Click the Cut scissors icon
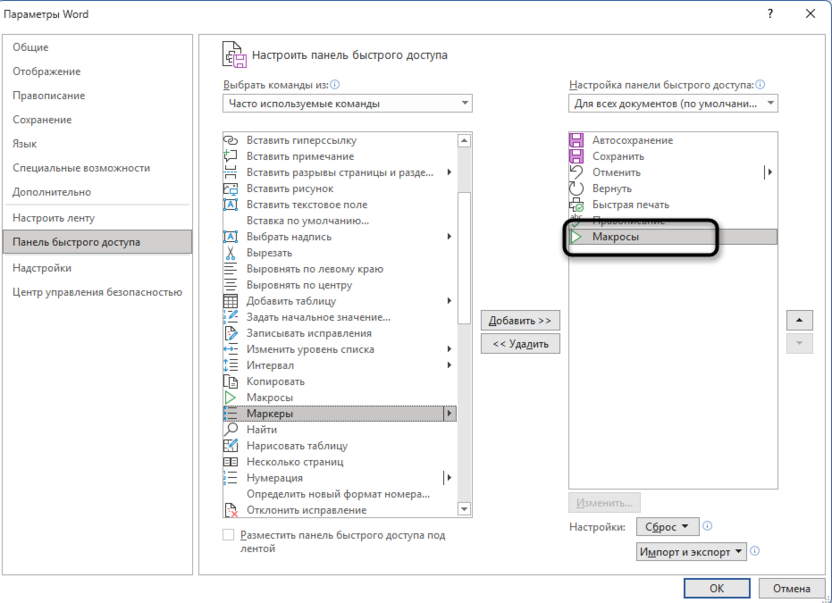Image resolution: width=832 pixels, height=603 pixels. pos(229,253)
